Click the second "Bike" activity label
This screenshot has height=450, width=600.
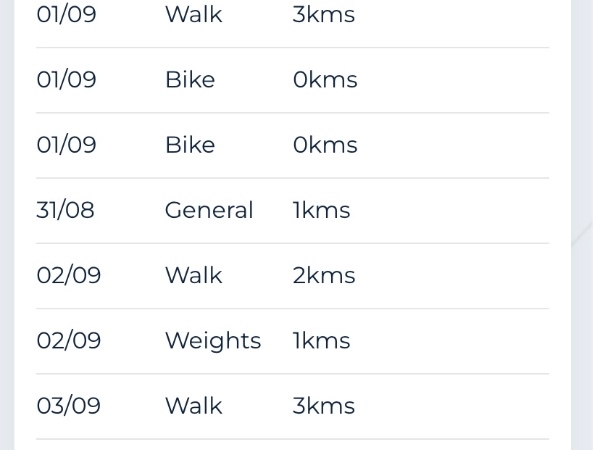tap(190, 146)
